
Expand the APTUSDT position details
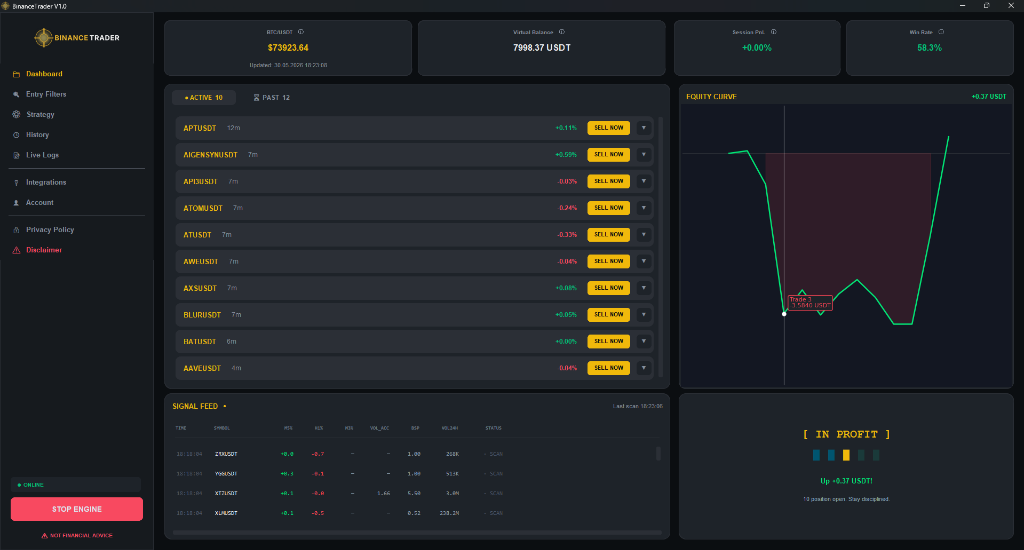tap(644, 128)
